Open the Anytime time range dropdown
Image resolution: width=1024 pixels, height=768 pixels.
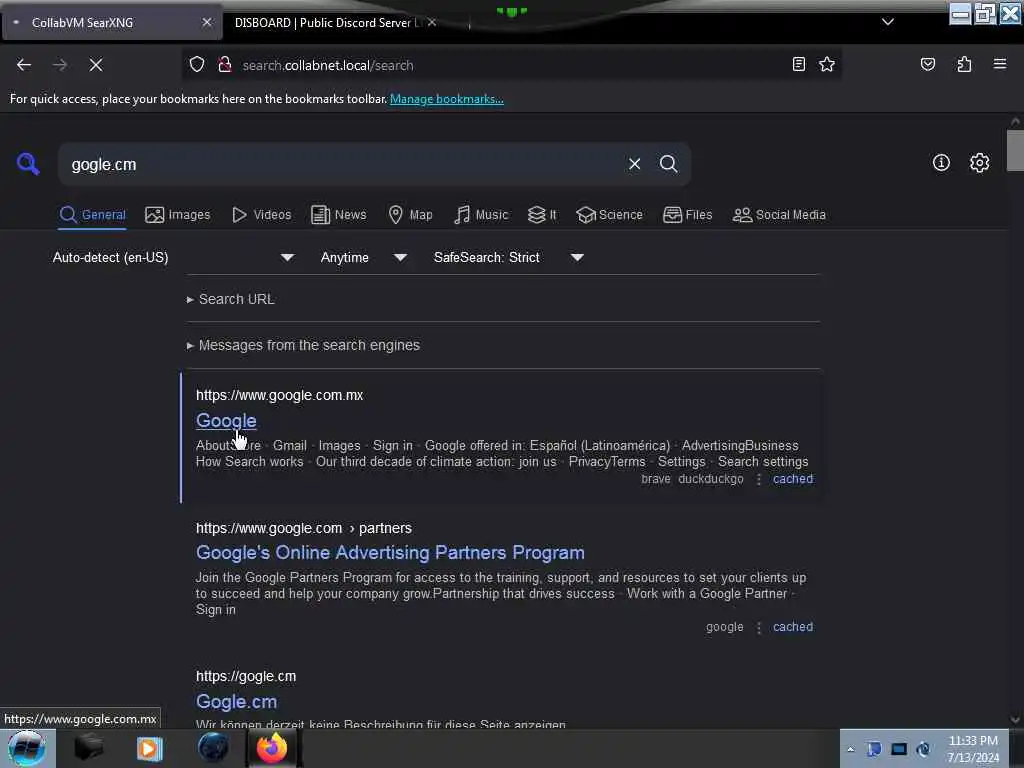coord(363,257)
